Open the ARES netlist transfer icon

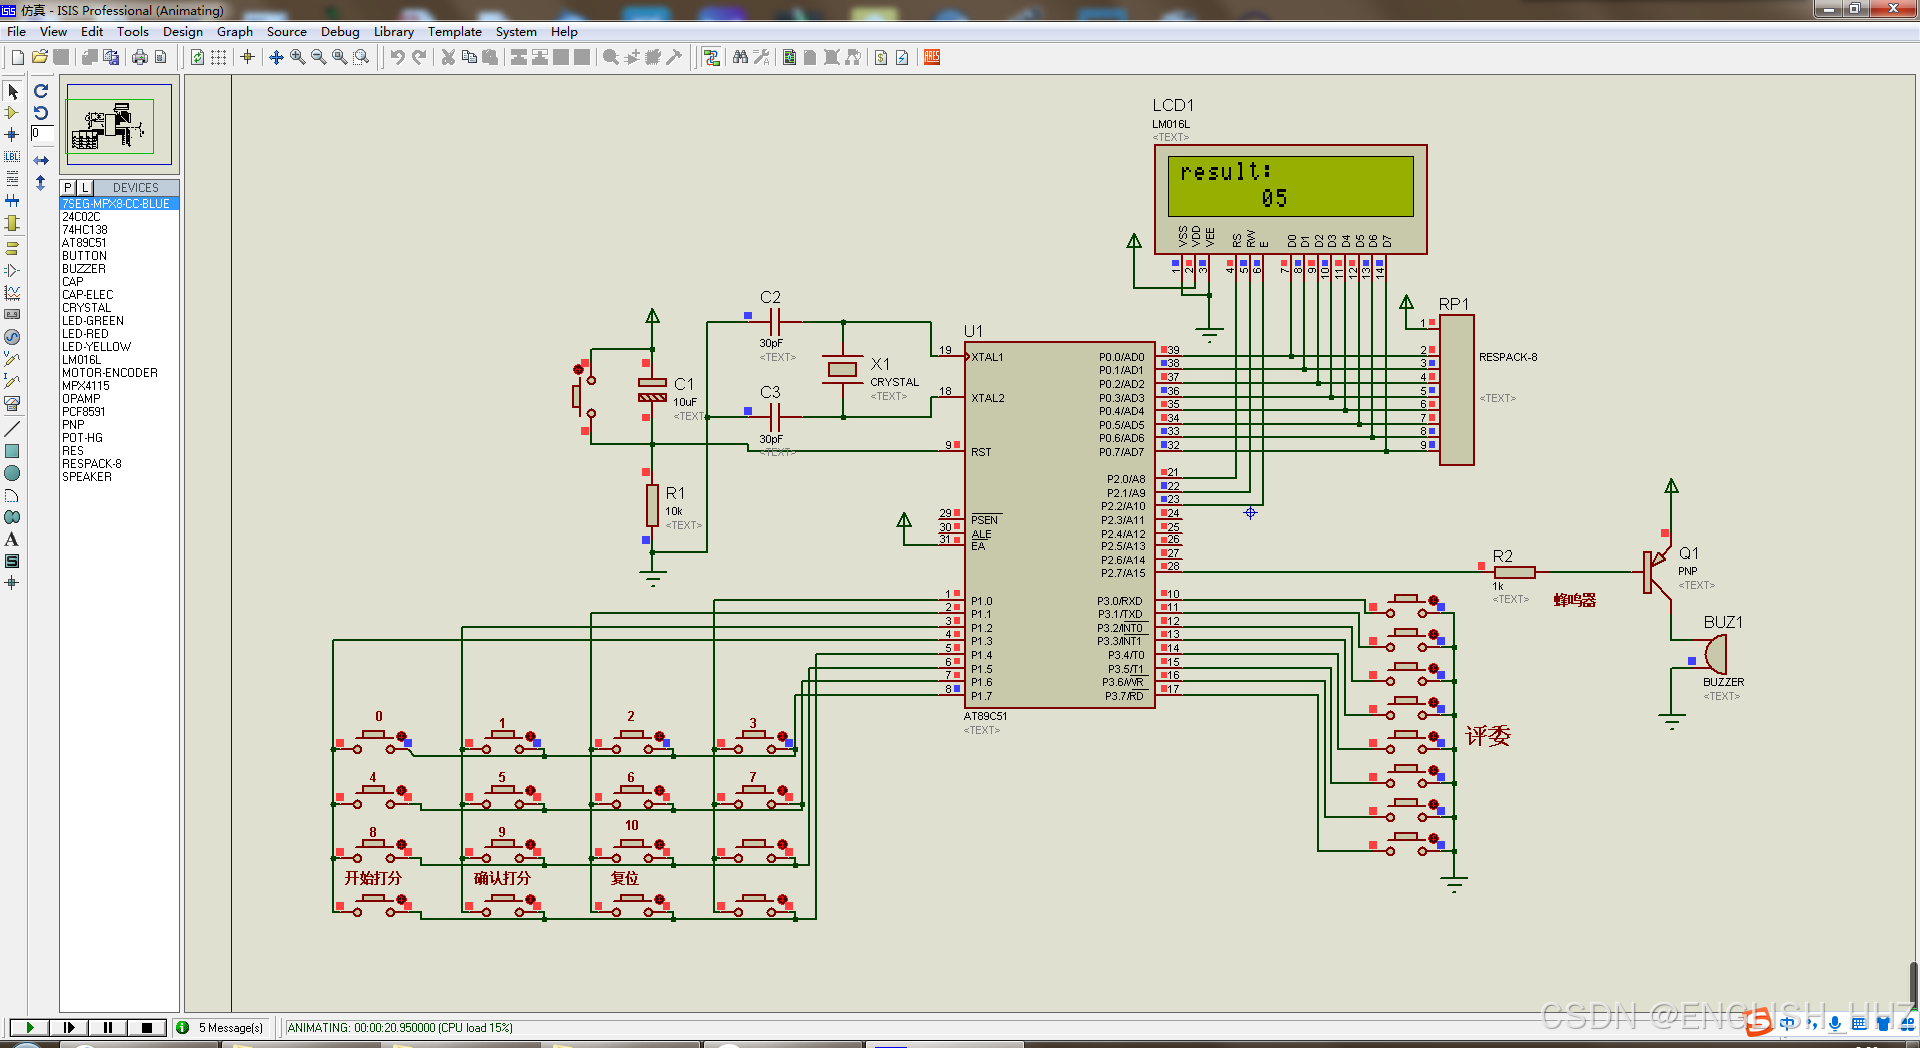932,57
